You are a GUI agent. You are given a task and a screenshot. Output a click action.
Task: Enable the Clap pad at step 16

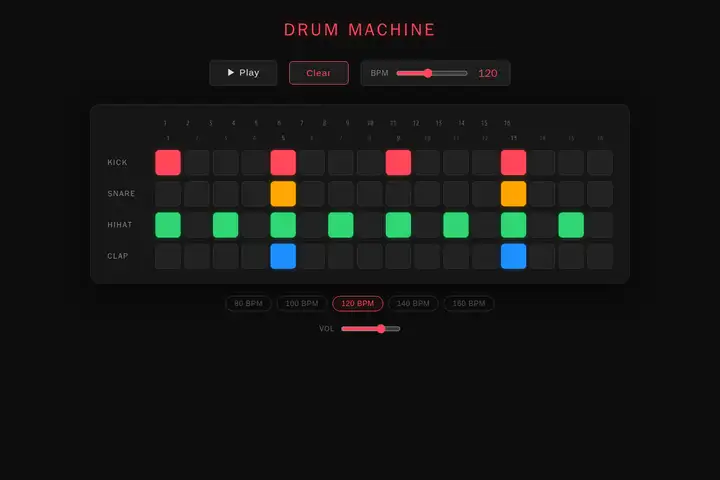600,256
